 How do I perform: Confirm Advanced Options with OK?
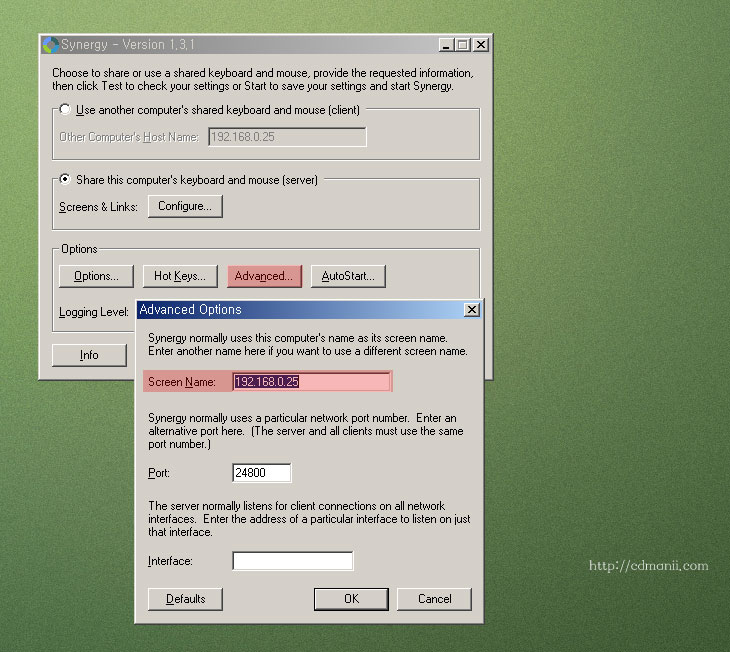click(x=351, y=599)
